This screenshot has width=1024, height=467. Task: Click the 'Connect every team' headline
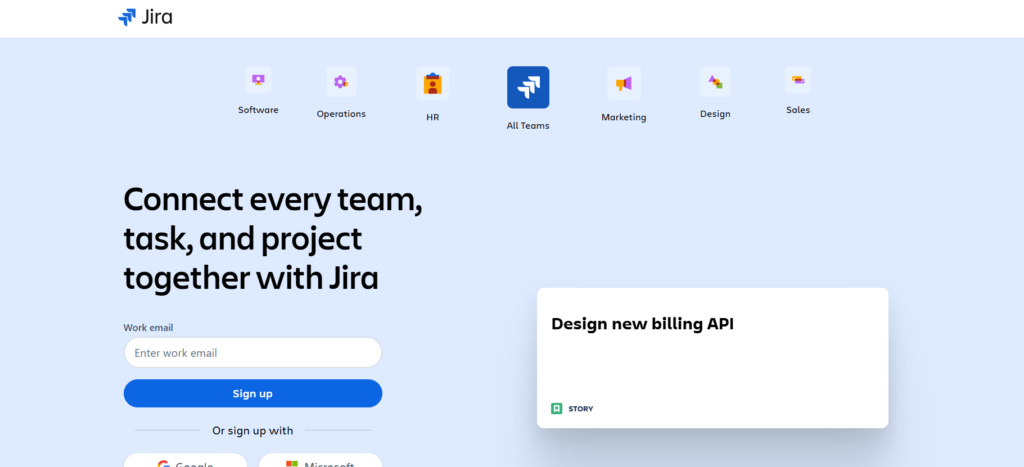[x=273, y=239]
